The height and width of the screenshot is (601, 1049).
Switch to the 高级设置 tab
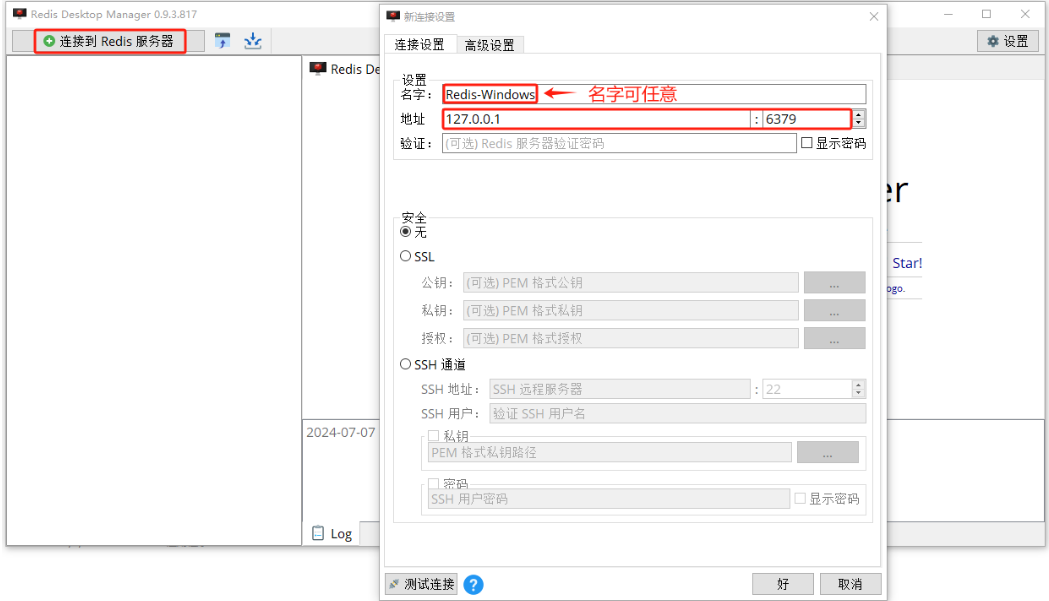pos(490,46)
